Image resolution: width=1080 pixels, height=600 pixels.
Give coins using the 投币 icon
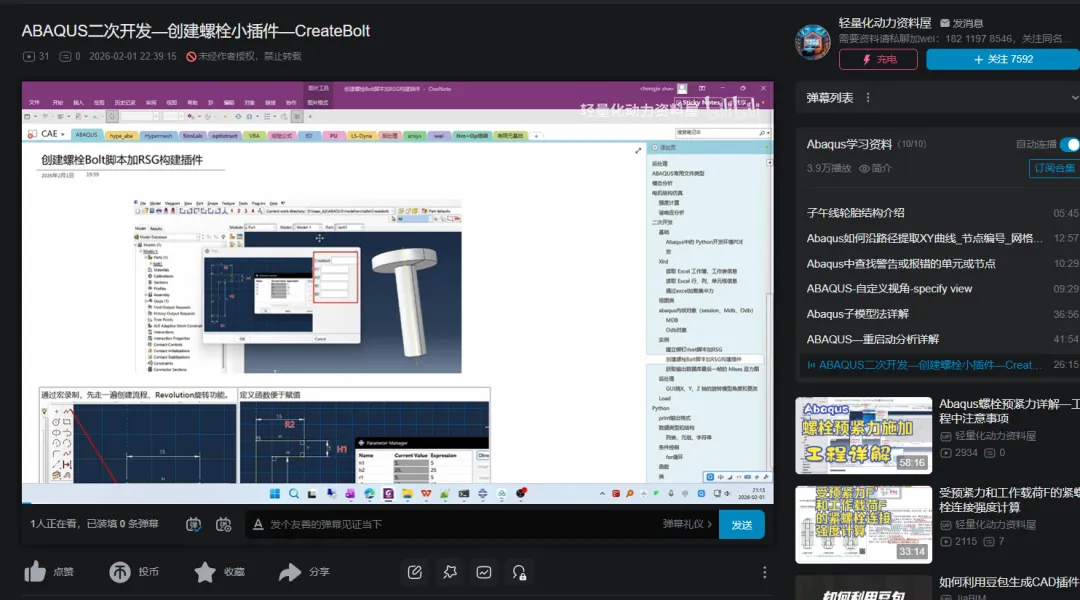(x=120, y=572)
